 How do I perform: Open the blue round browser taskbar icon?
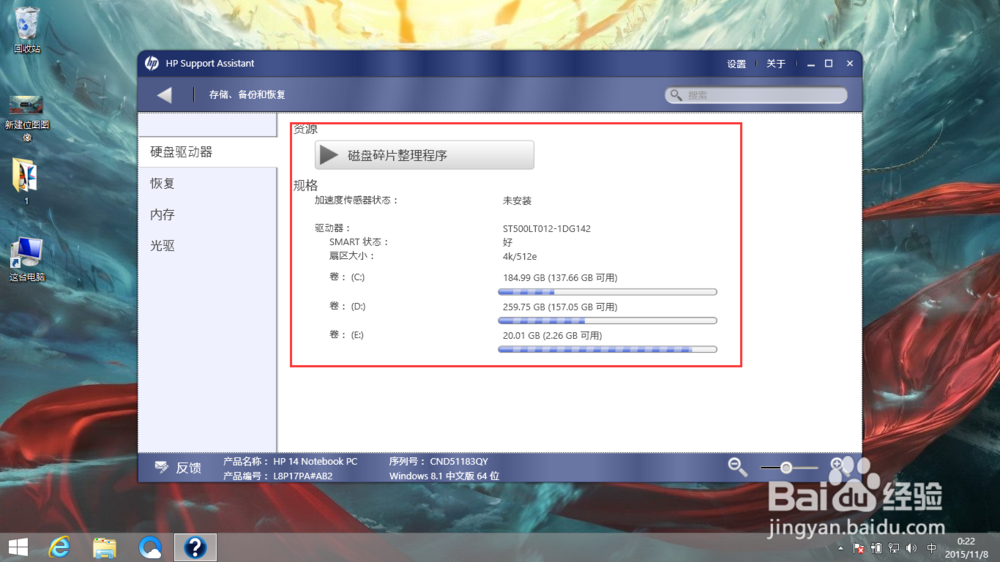(x=151, y=547)
